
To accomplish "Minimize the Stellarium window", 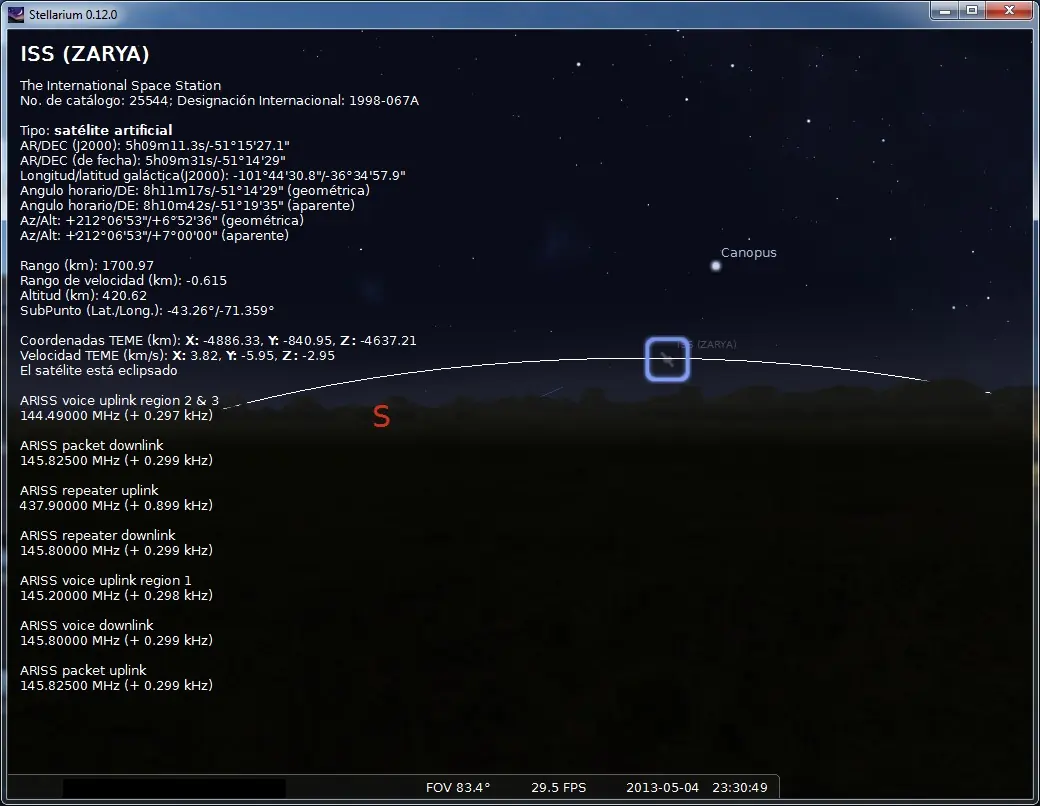I will pyautogui.click(x=944, y=11).
